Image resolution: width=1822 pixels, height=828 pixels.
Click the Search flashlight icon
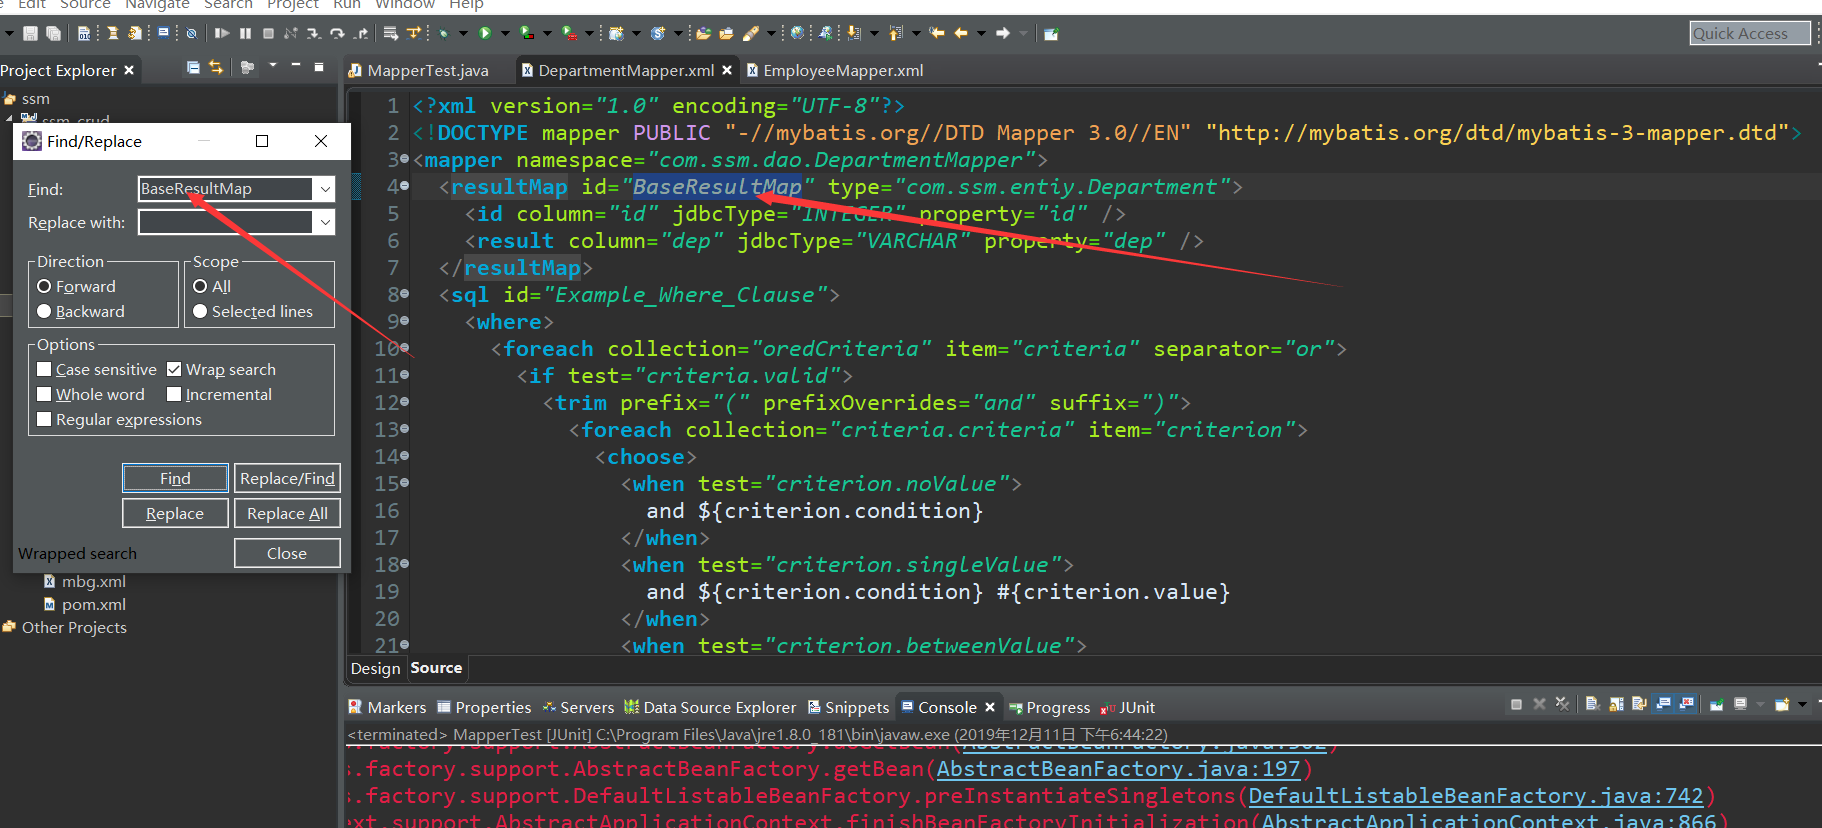[x=750, y=33]
